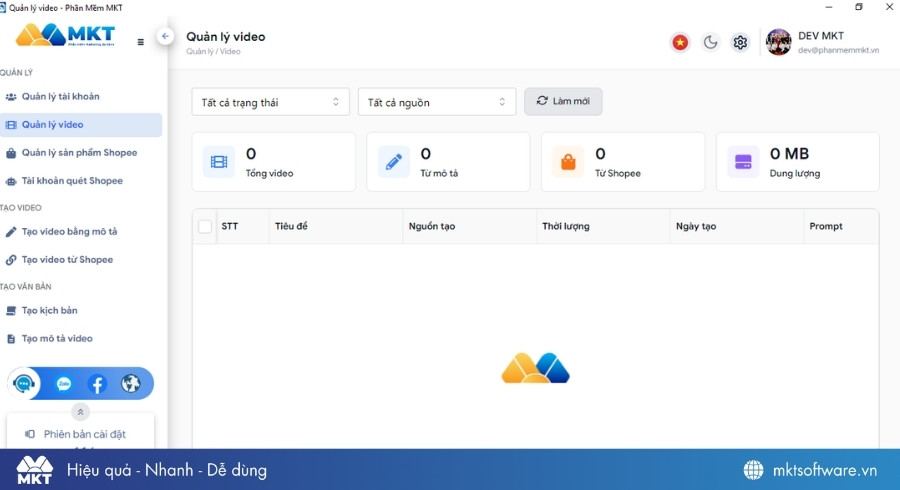
Task: Open Tạo mô tả video page
Action: point(81,339)
